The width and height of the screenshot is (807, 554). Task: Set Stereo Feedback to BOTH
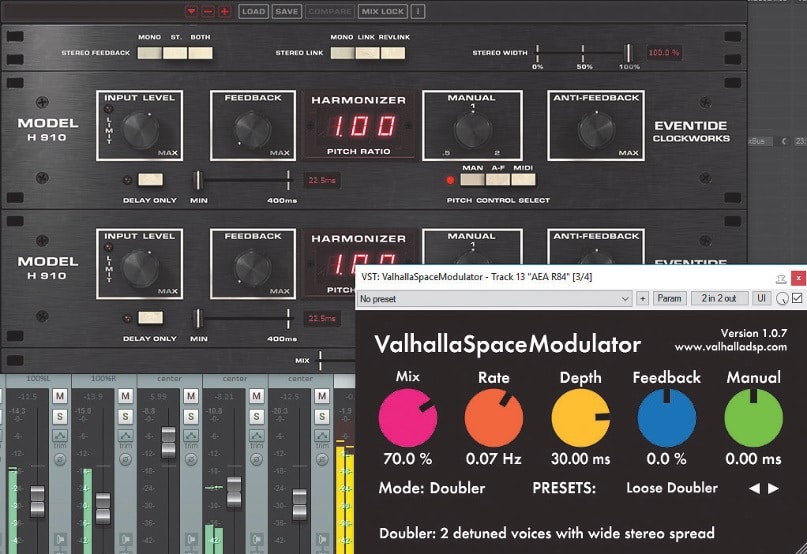(200, 53)
